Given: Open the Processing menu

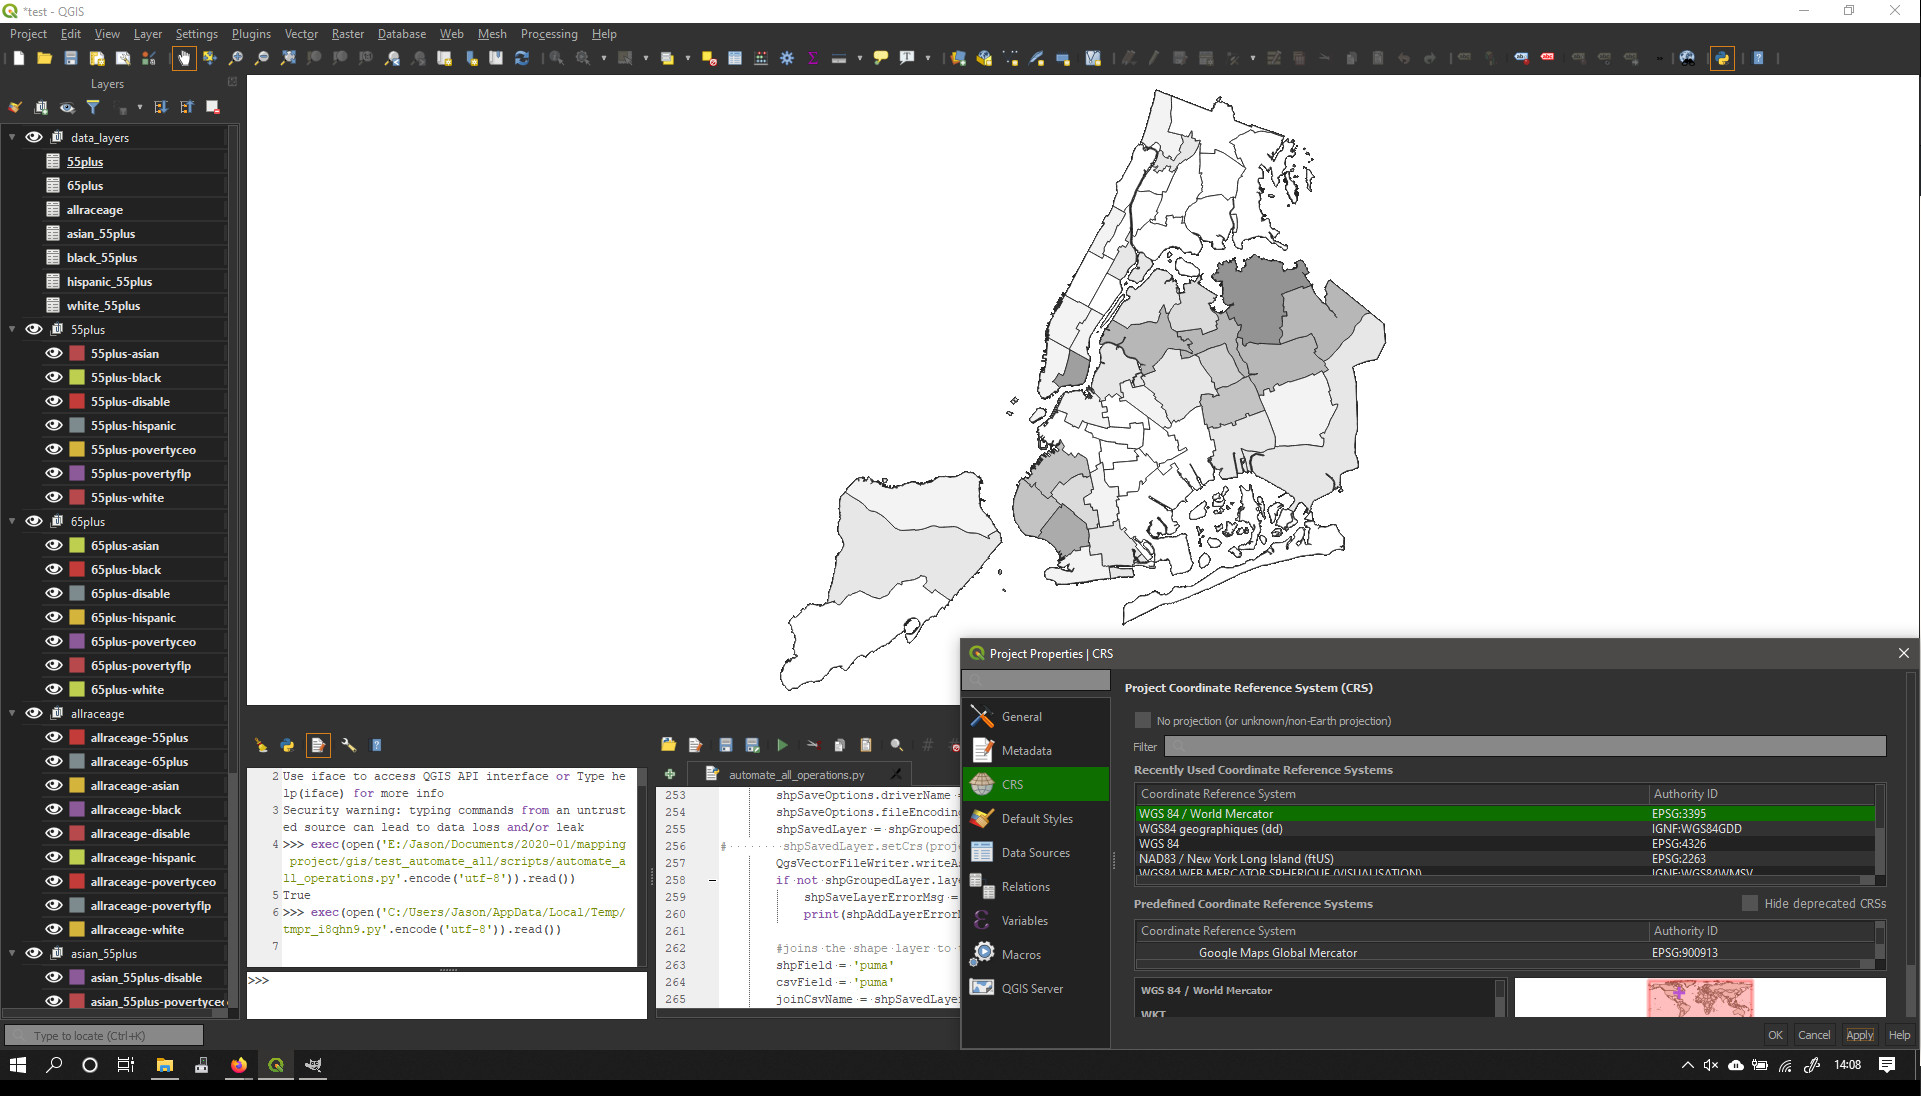Looking at the screenshot, I should tap(549, 34).
